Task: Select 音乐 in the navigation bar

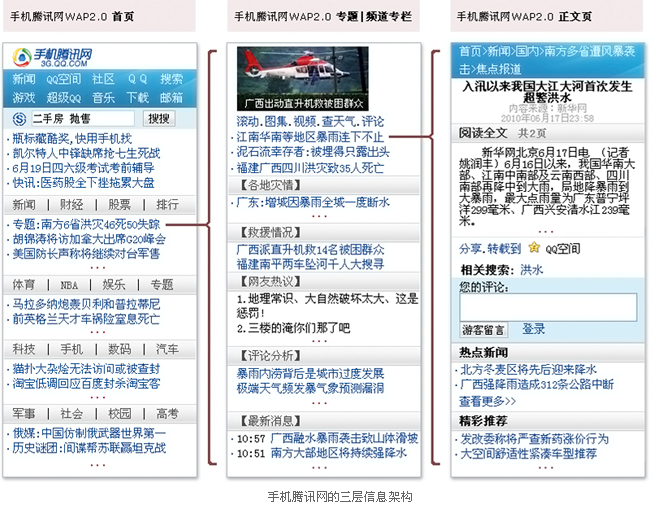Action: (103, 98)
